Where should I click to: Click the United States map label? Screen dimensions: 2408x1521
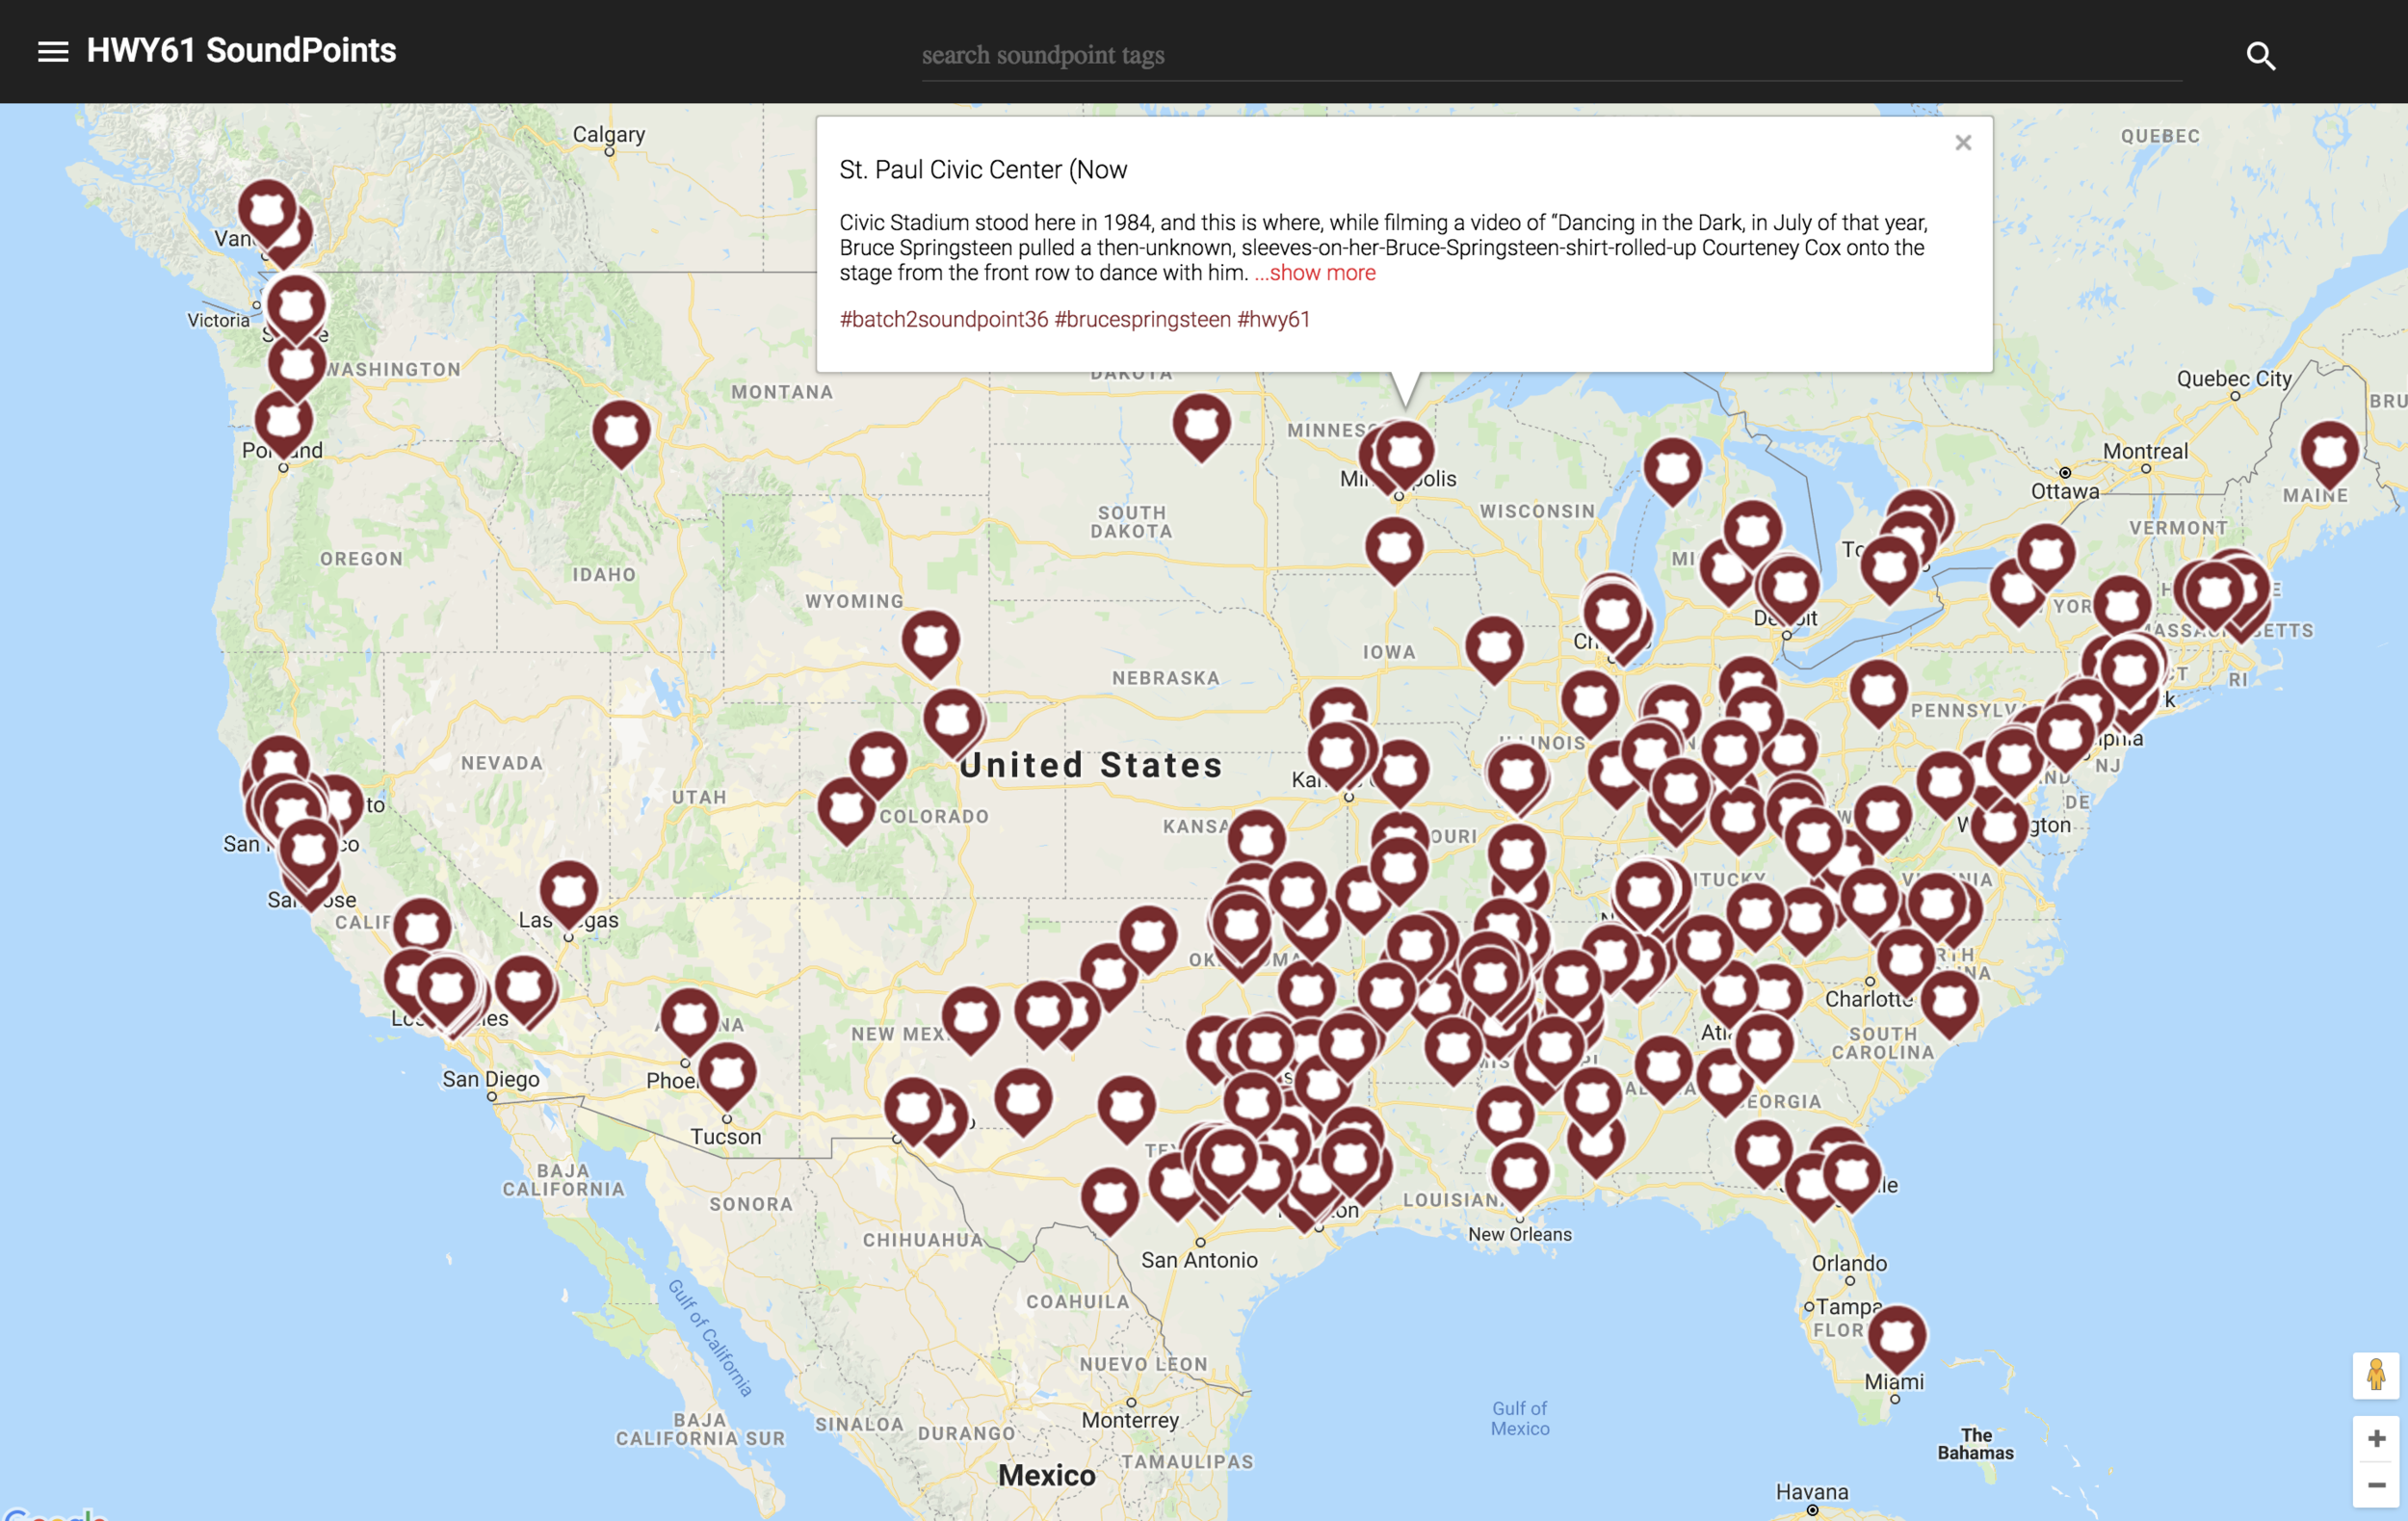[x=1091, y=766]
